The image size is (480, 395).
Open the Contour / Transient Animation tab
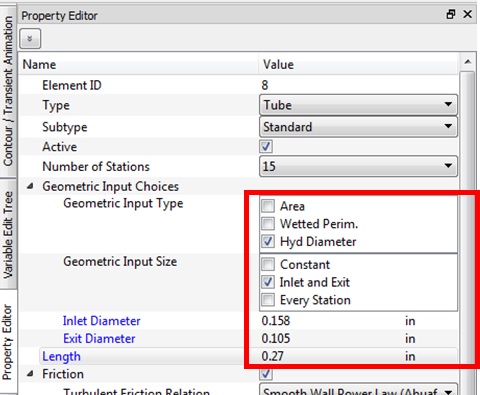(7, 91)
